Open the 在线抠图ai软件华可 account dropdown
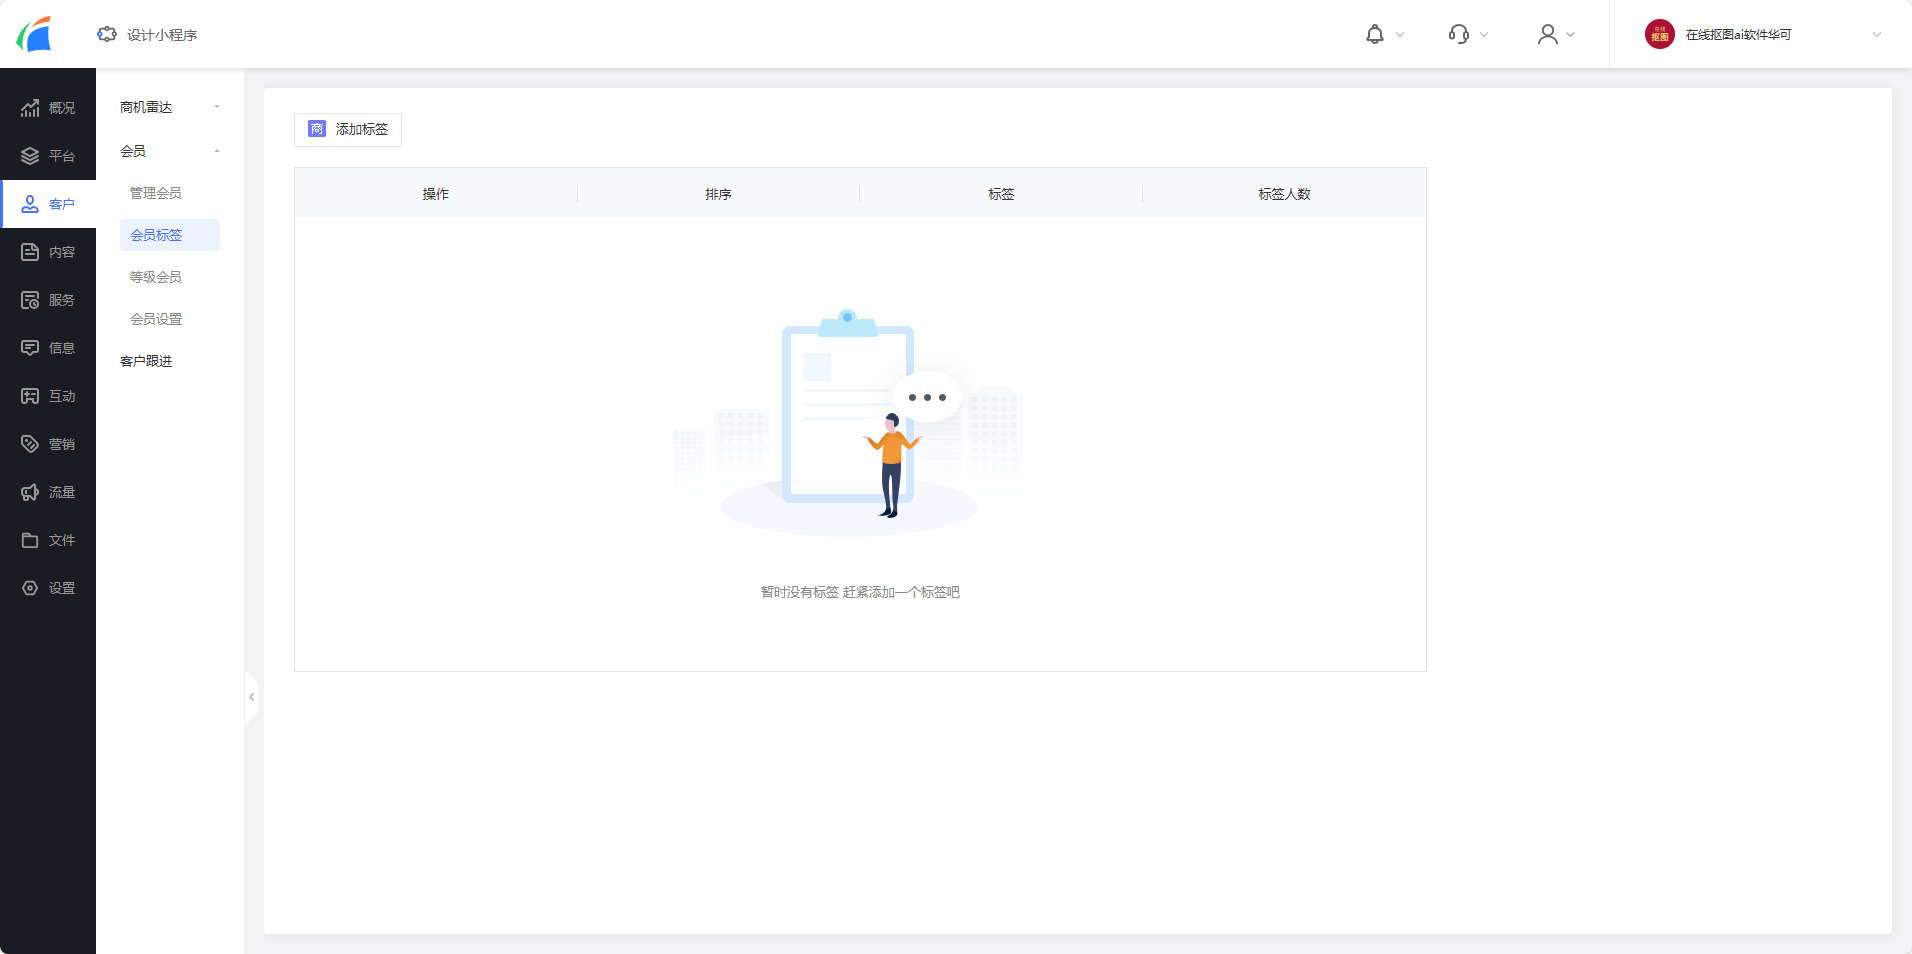 pos(1762,35)
